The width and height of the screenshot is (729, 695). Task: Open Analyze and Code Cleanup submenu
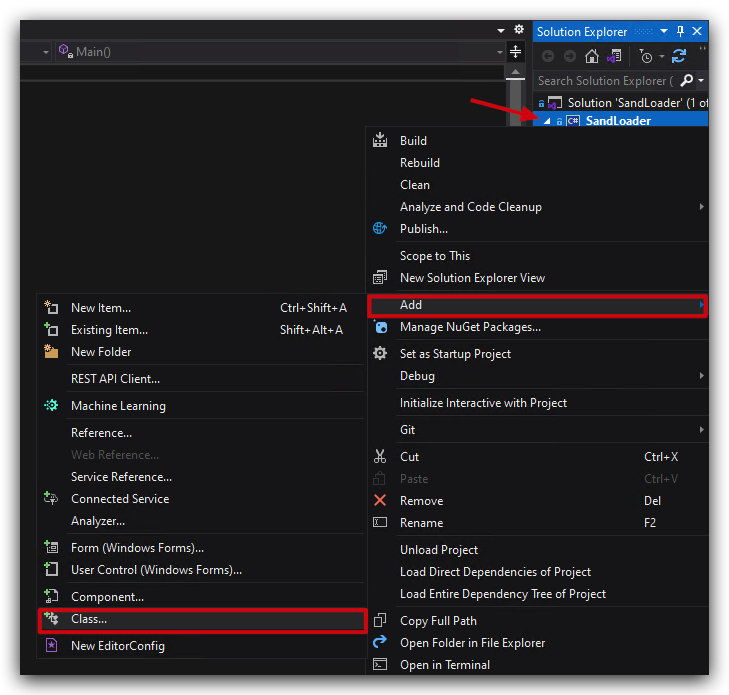coord(537,207)
